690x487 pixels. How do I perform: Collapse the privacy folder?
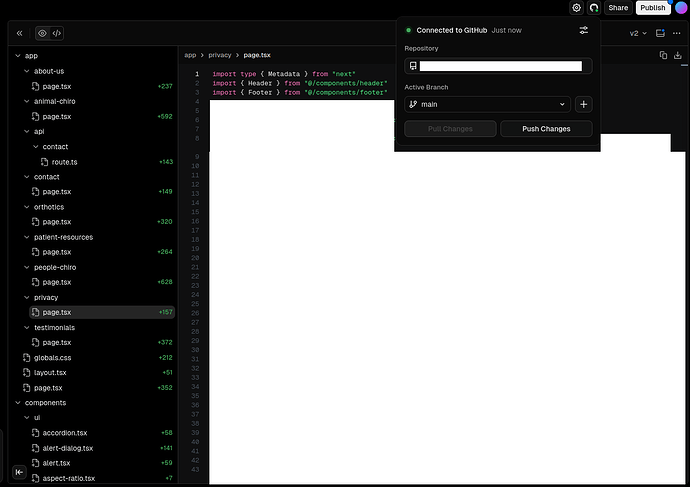pos(41,297)
